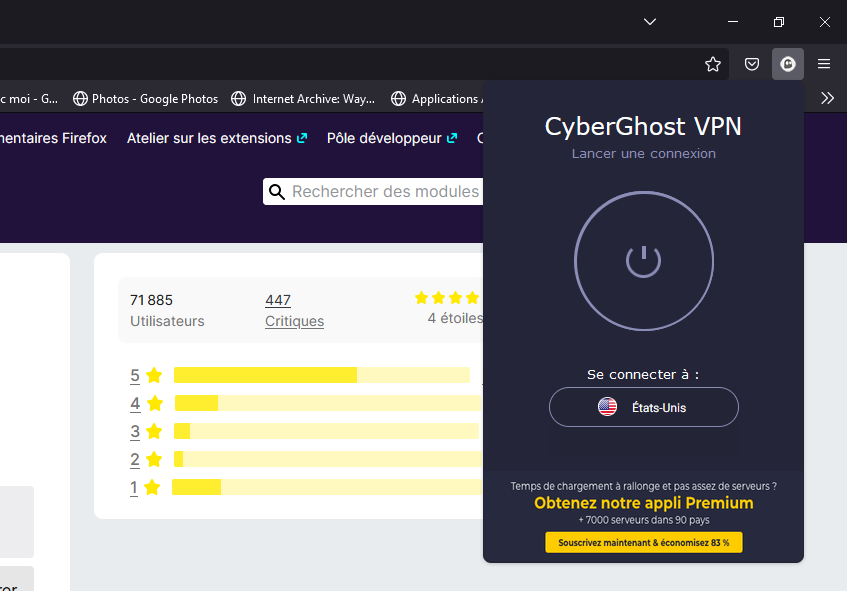Open the Firefox hamburger menu
Screen dimensions: 847x591
(824, 64)
